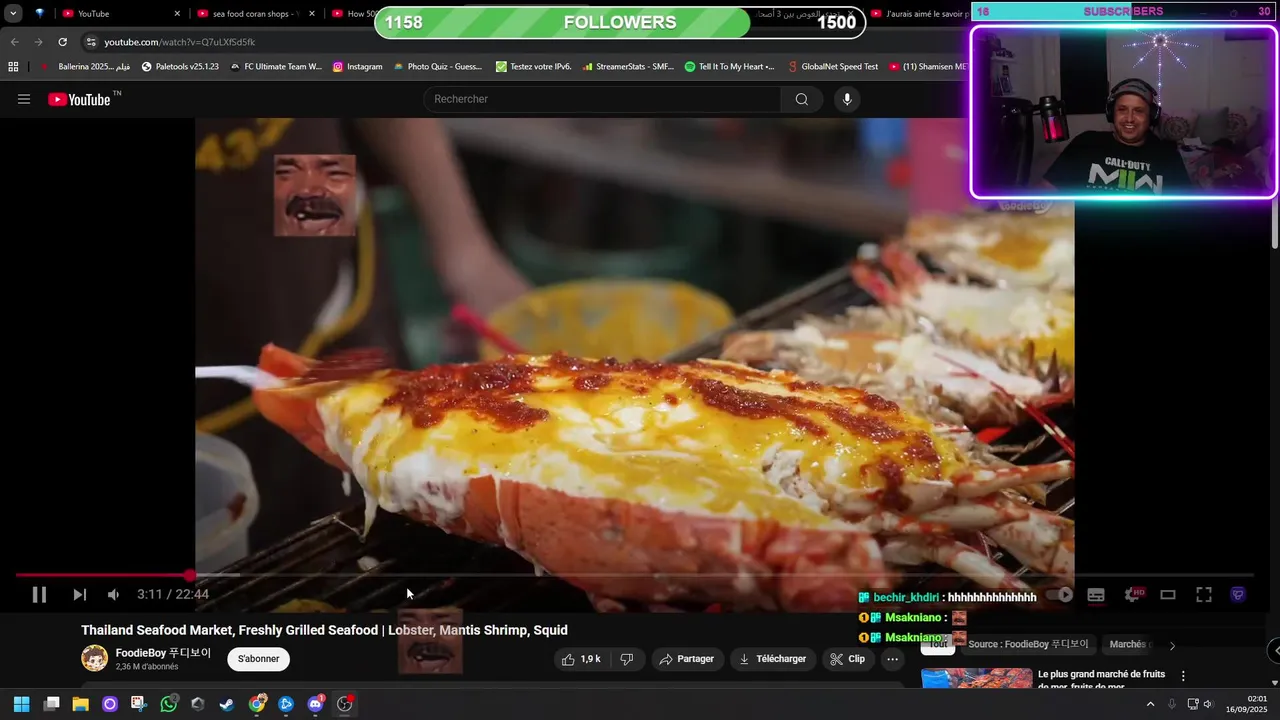Dislike the video

coord(627,659)
